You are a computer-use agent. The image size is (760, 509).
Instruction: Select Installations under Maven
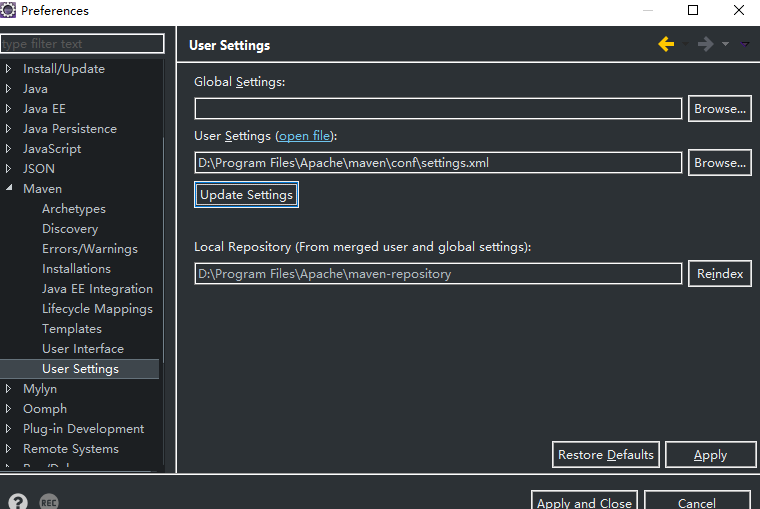click(x=76, y=269)
